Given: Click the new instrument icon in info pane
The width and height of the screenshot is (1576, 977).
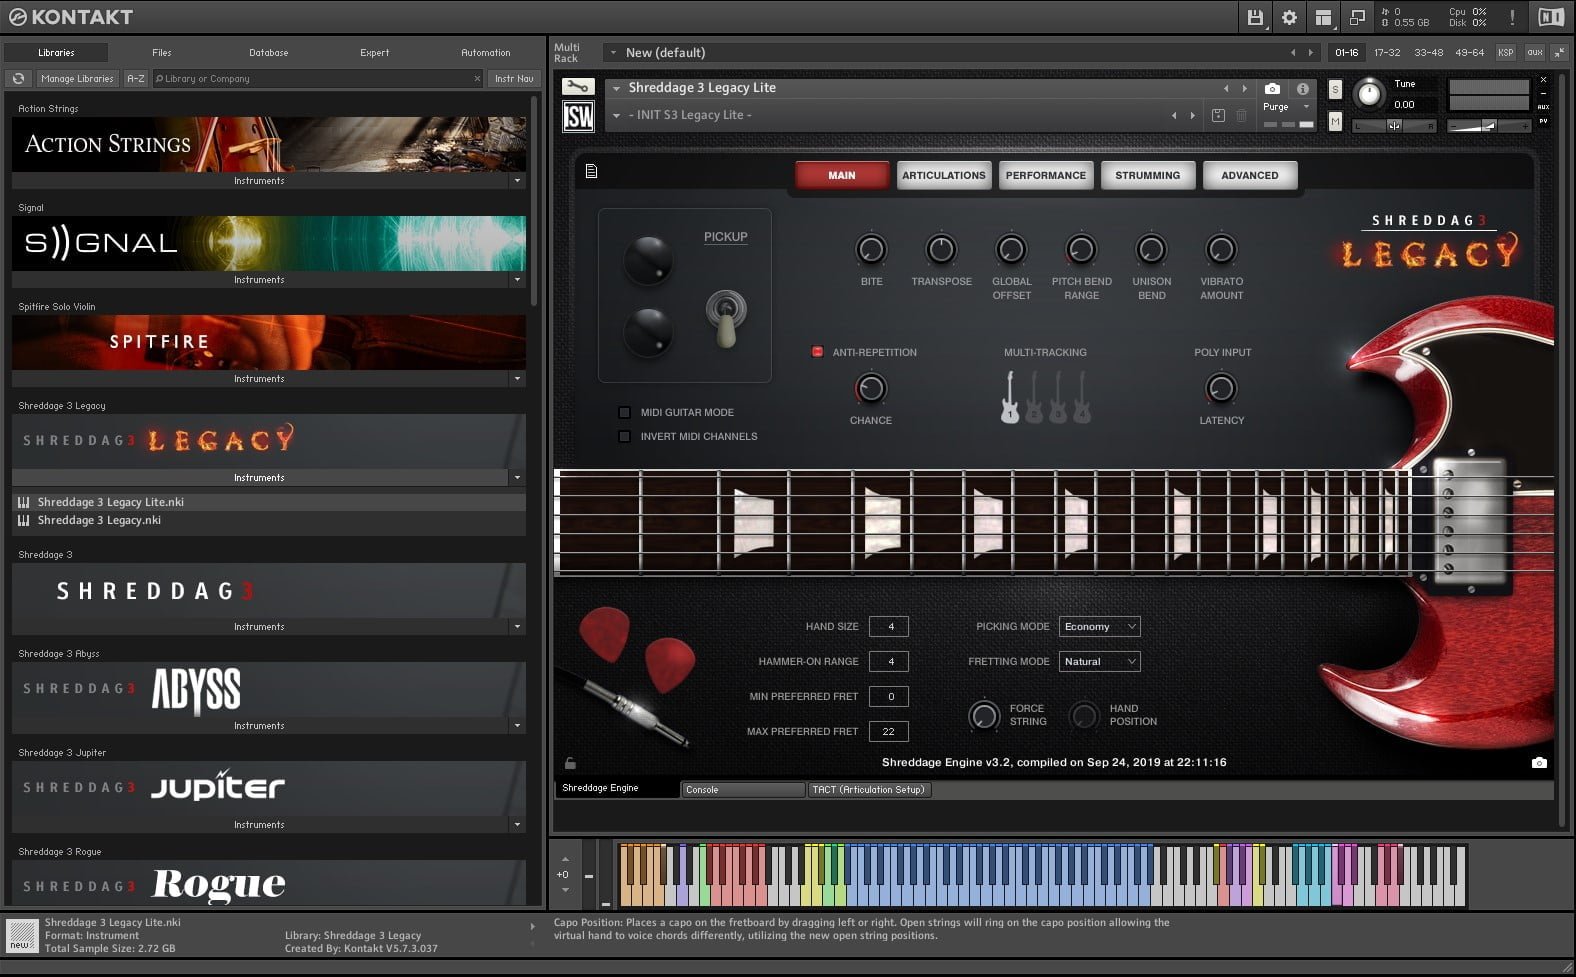Looking at the screenshot, I should tap(21, 936).
